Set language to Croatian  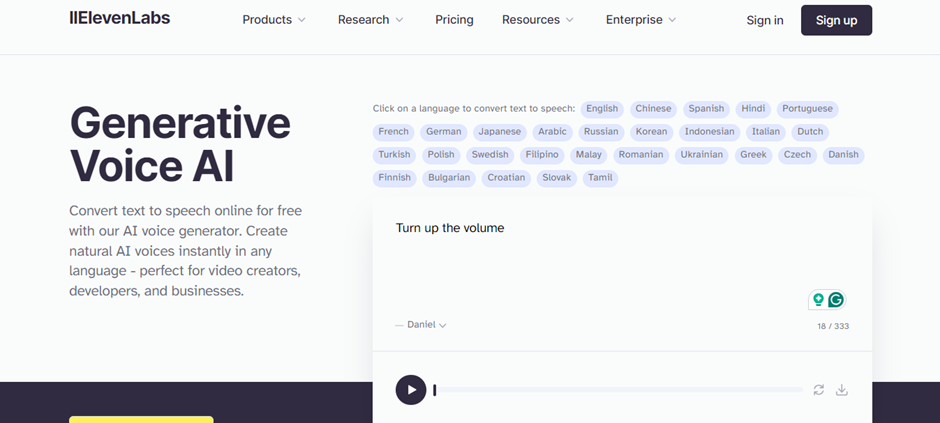click(x=506, y=177)
